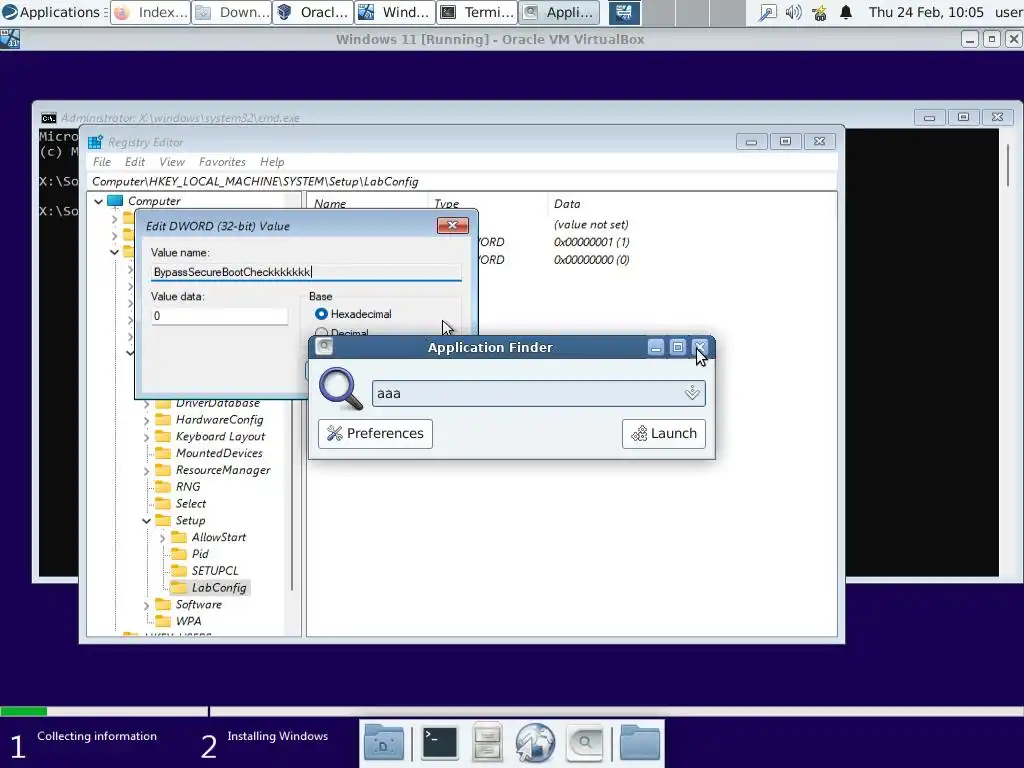Click Launch in Application Finder
Viewport: 1024px width, 768px height.
[x=664, y=434]
